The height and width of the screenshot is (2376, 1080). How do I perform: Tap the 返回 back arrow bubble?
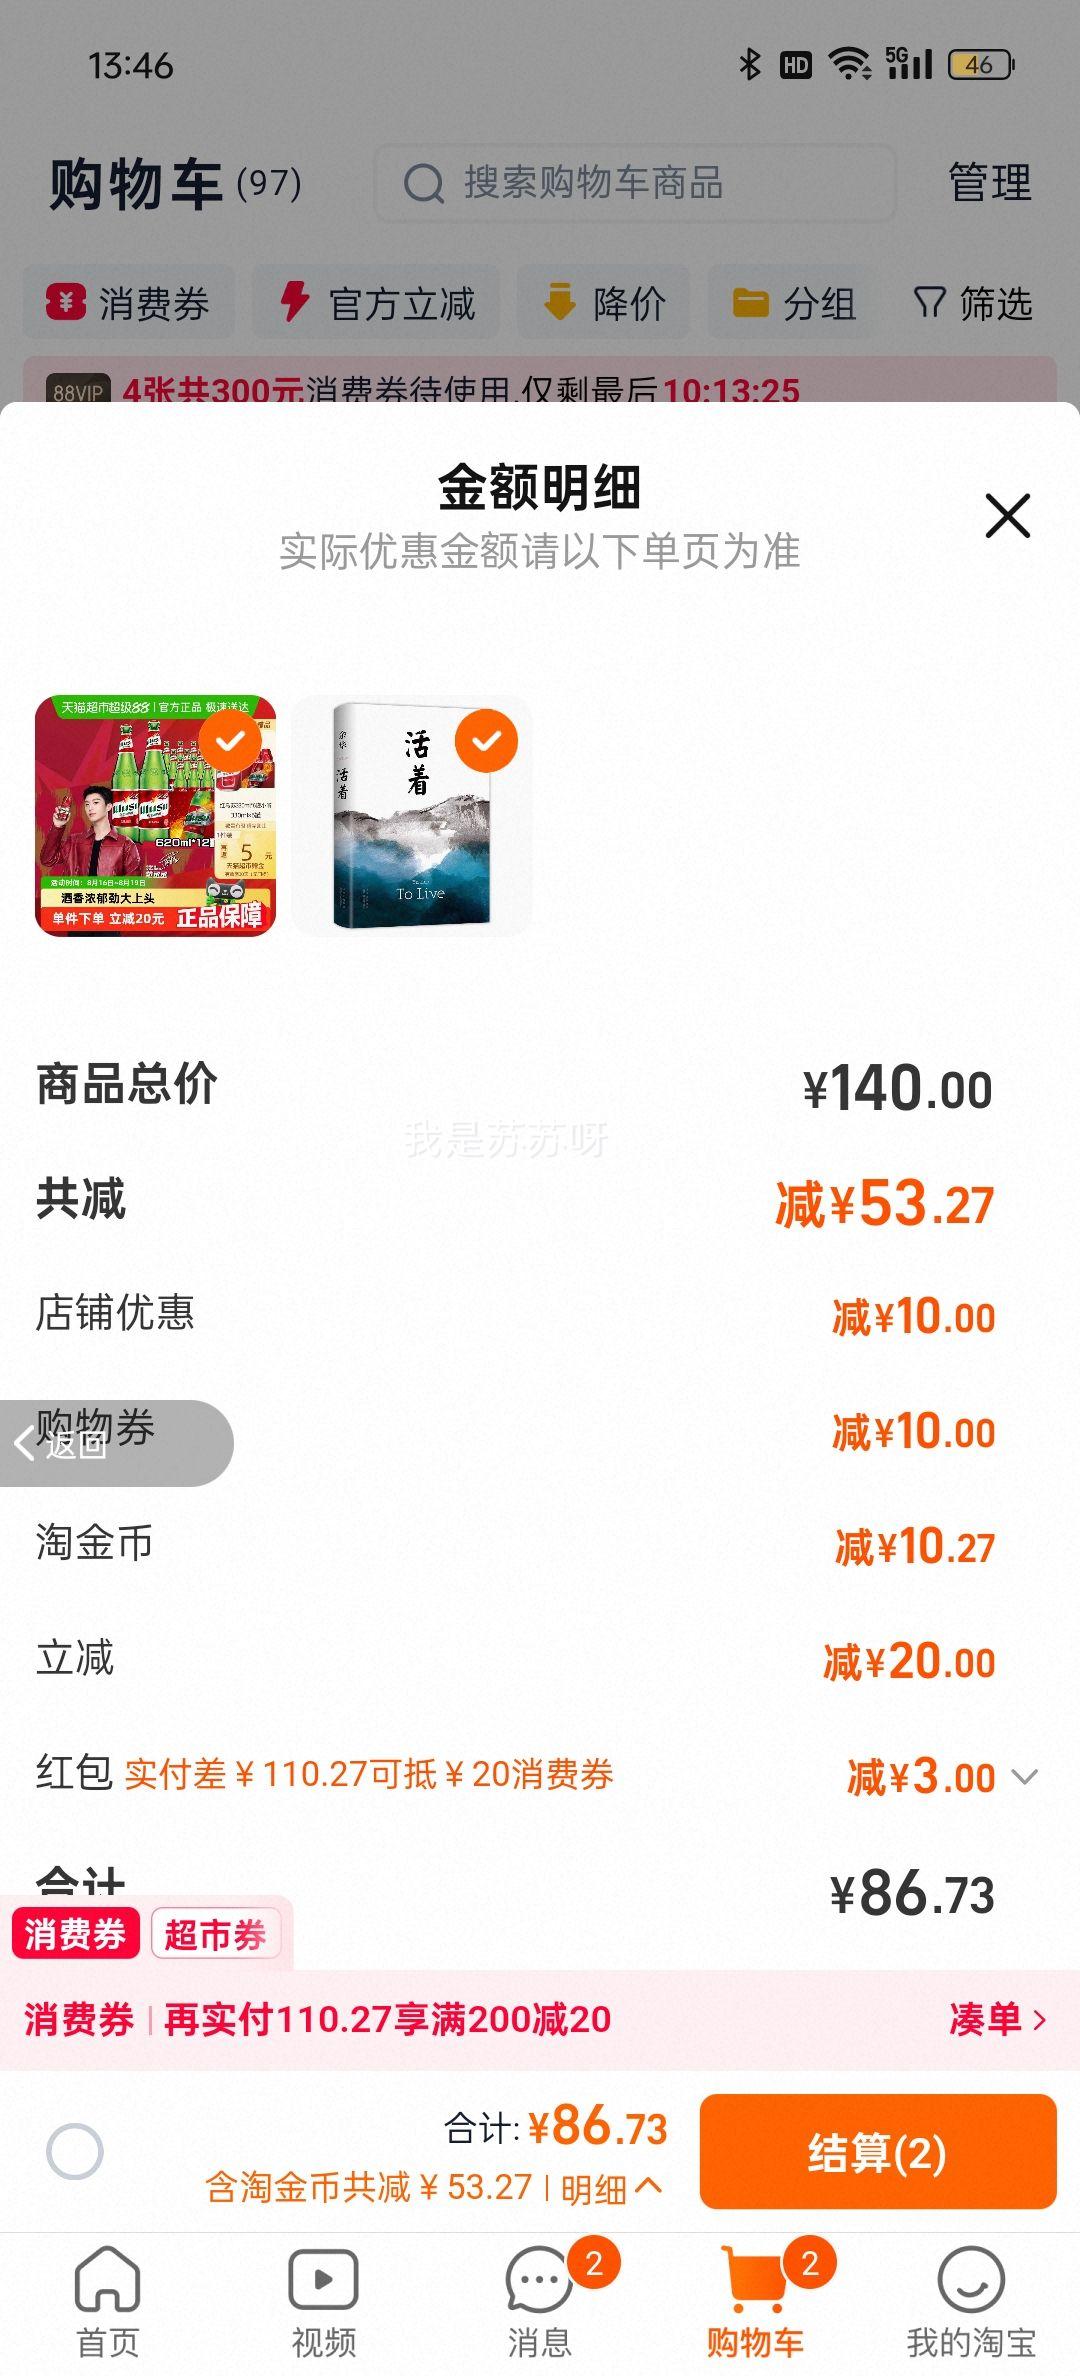[116, 1443]
